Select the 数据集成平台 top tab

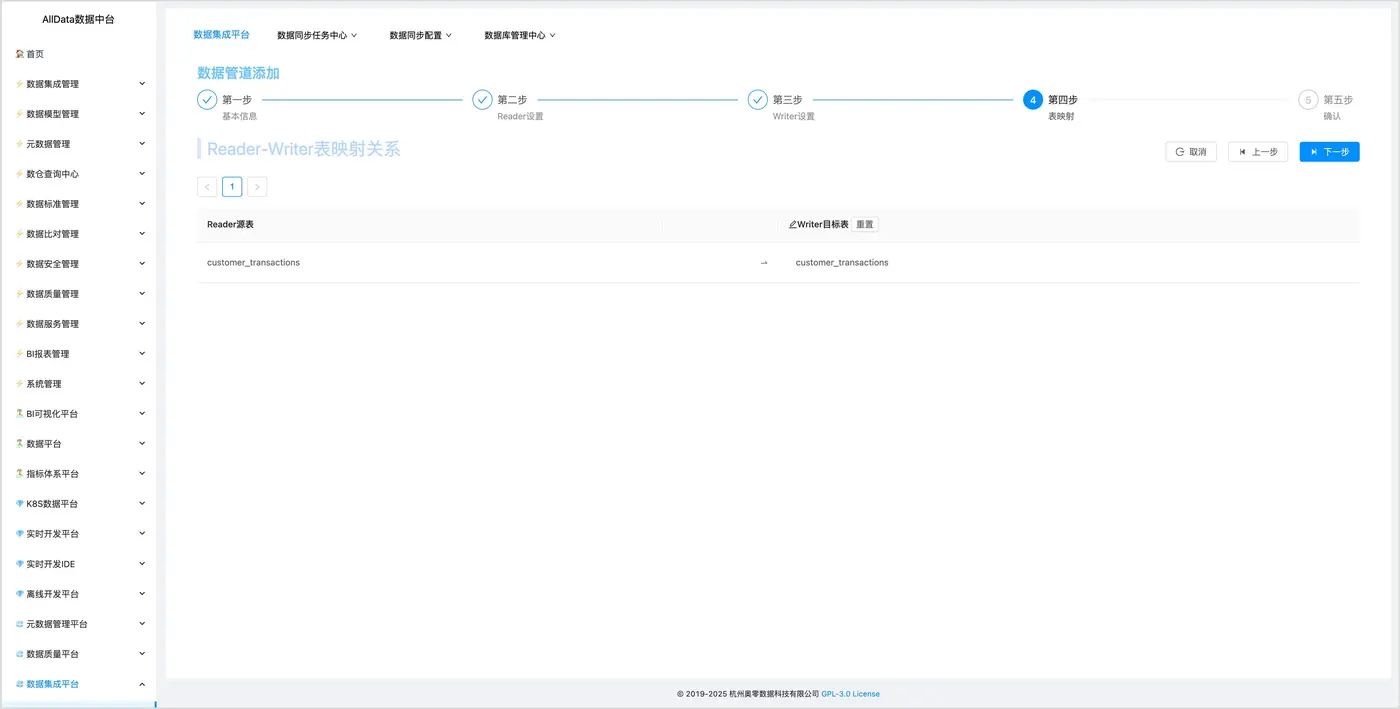[x=221, y=34]
